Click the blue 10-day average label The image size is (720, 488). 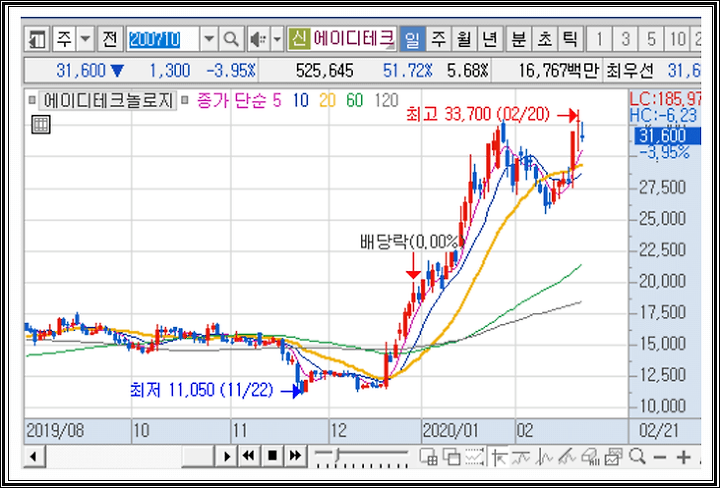[x=301, y=100]
